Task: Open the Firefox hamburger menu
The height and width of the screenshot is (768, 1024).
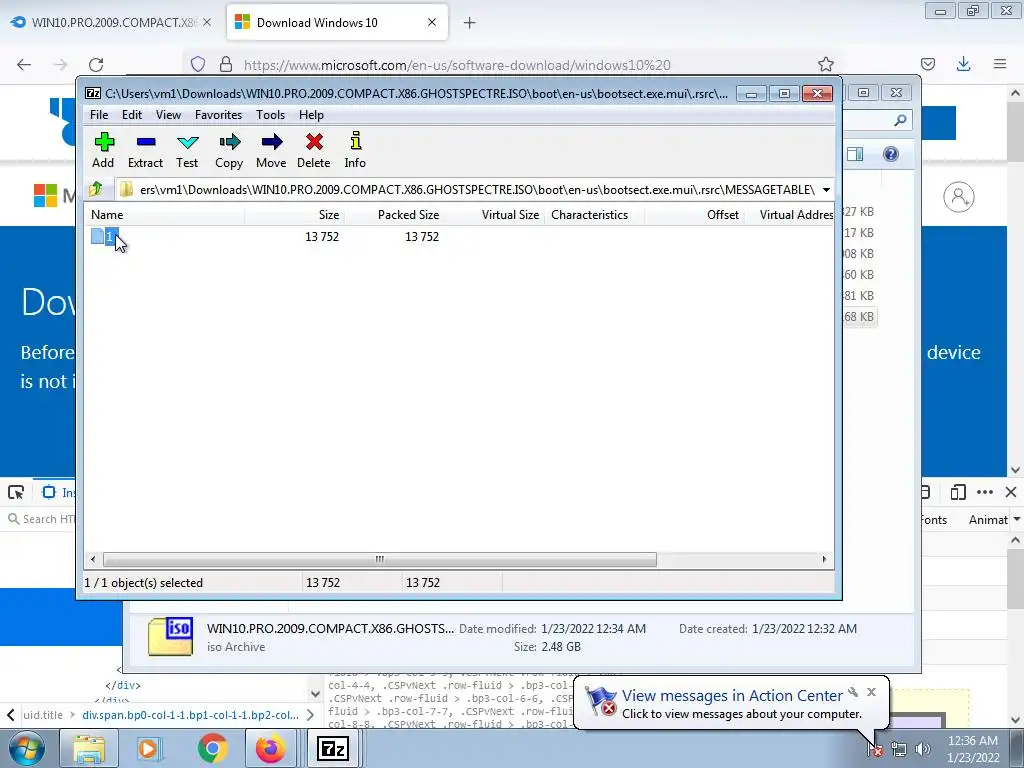Action: point(1000,64)
